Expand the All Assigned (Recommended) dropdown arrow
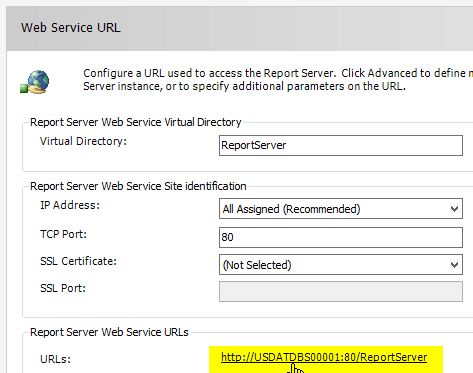Viewport: 473px width, 373px height. (x=454, y=209)
